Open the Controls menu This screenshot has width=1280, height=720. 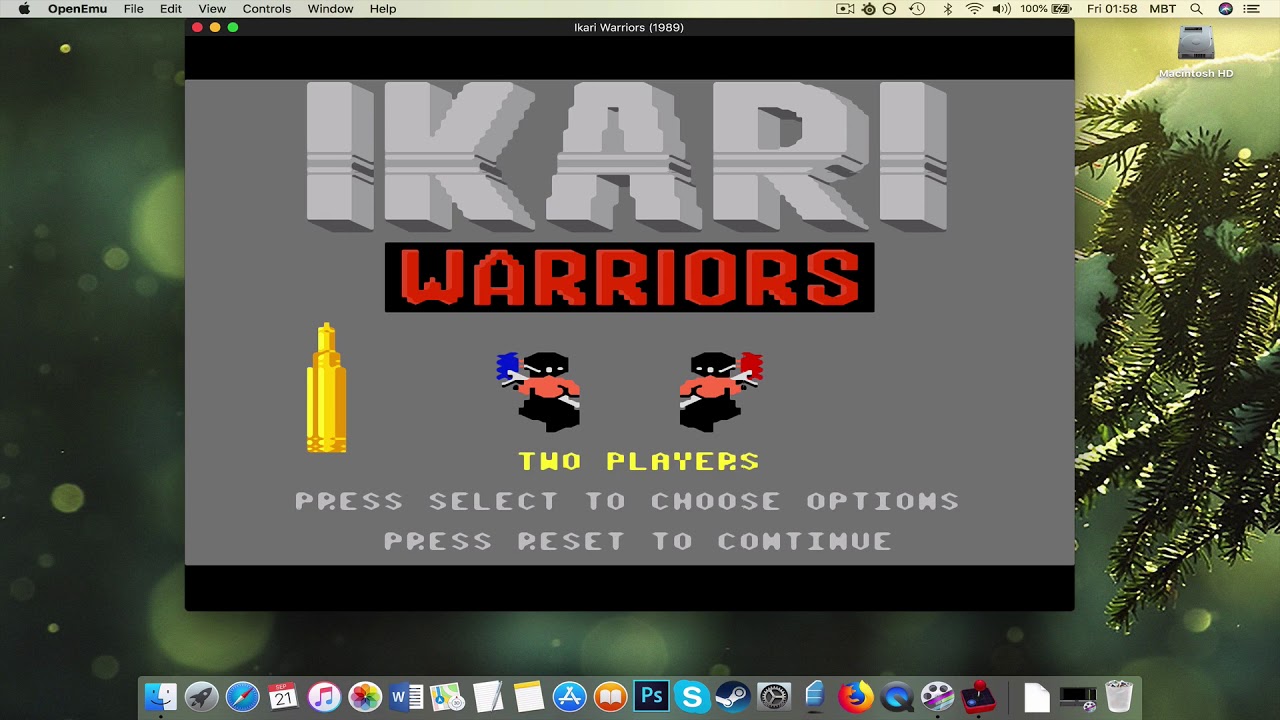[x=267, y=9]
